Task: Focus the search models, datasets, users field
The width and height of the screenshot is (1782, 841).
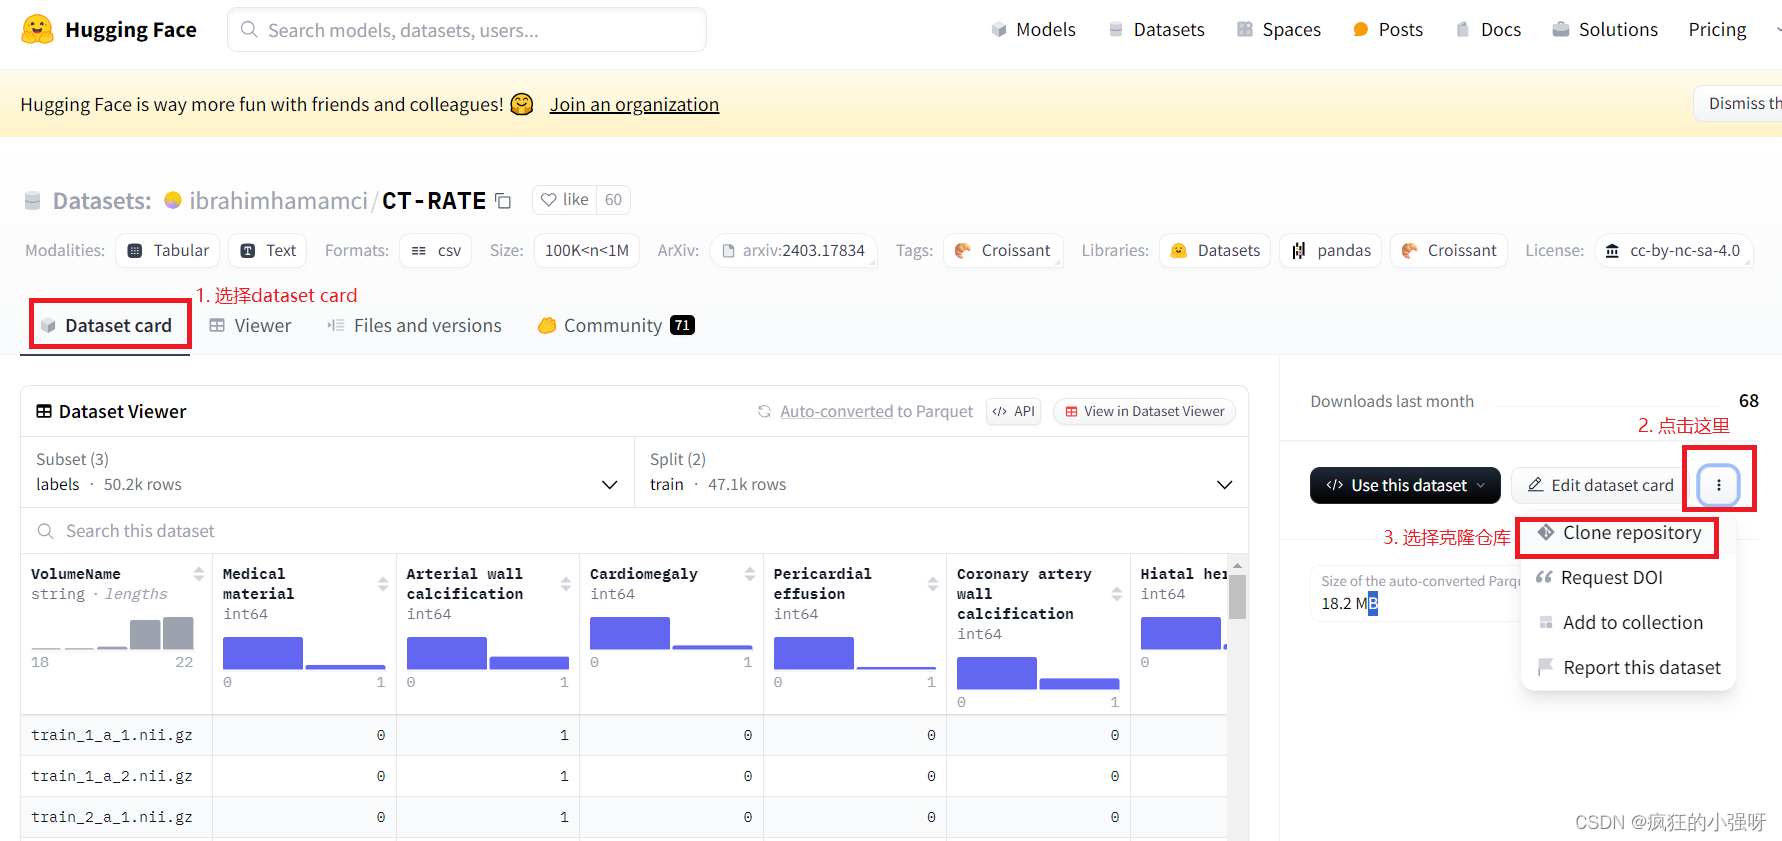Action: pos(467,30)
